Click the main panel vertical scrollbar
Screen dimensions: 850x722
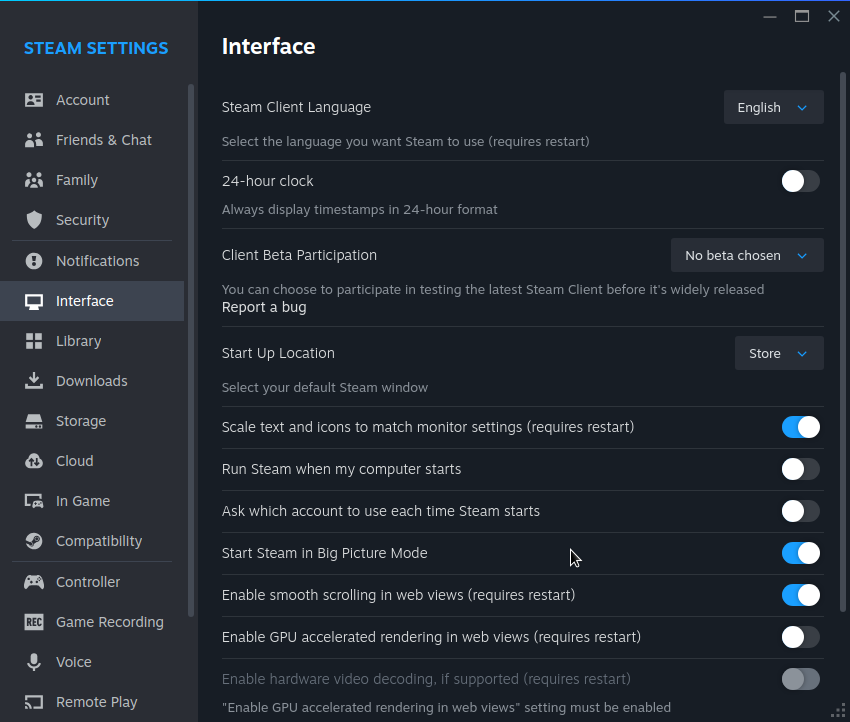click(842, 342)
